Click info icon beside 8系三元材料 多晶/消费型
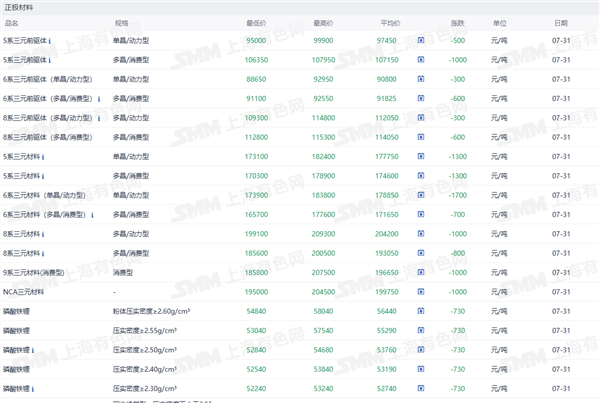The image size is (600, 403). click(x=43, y=254)
